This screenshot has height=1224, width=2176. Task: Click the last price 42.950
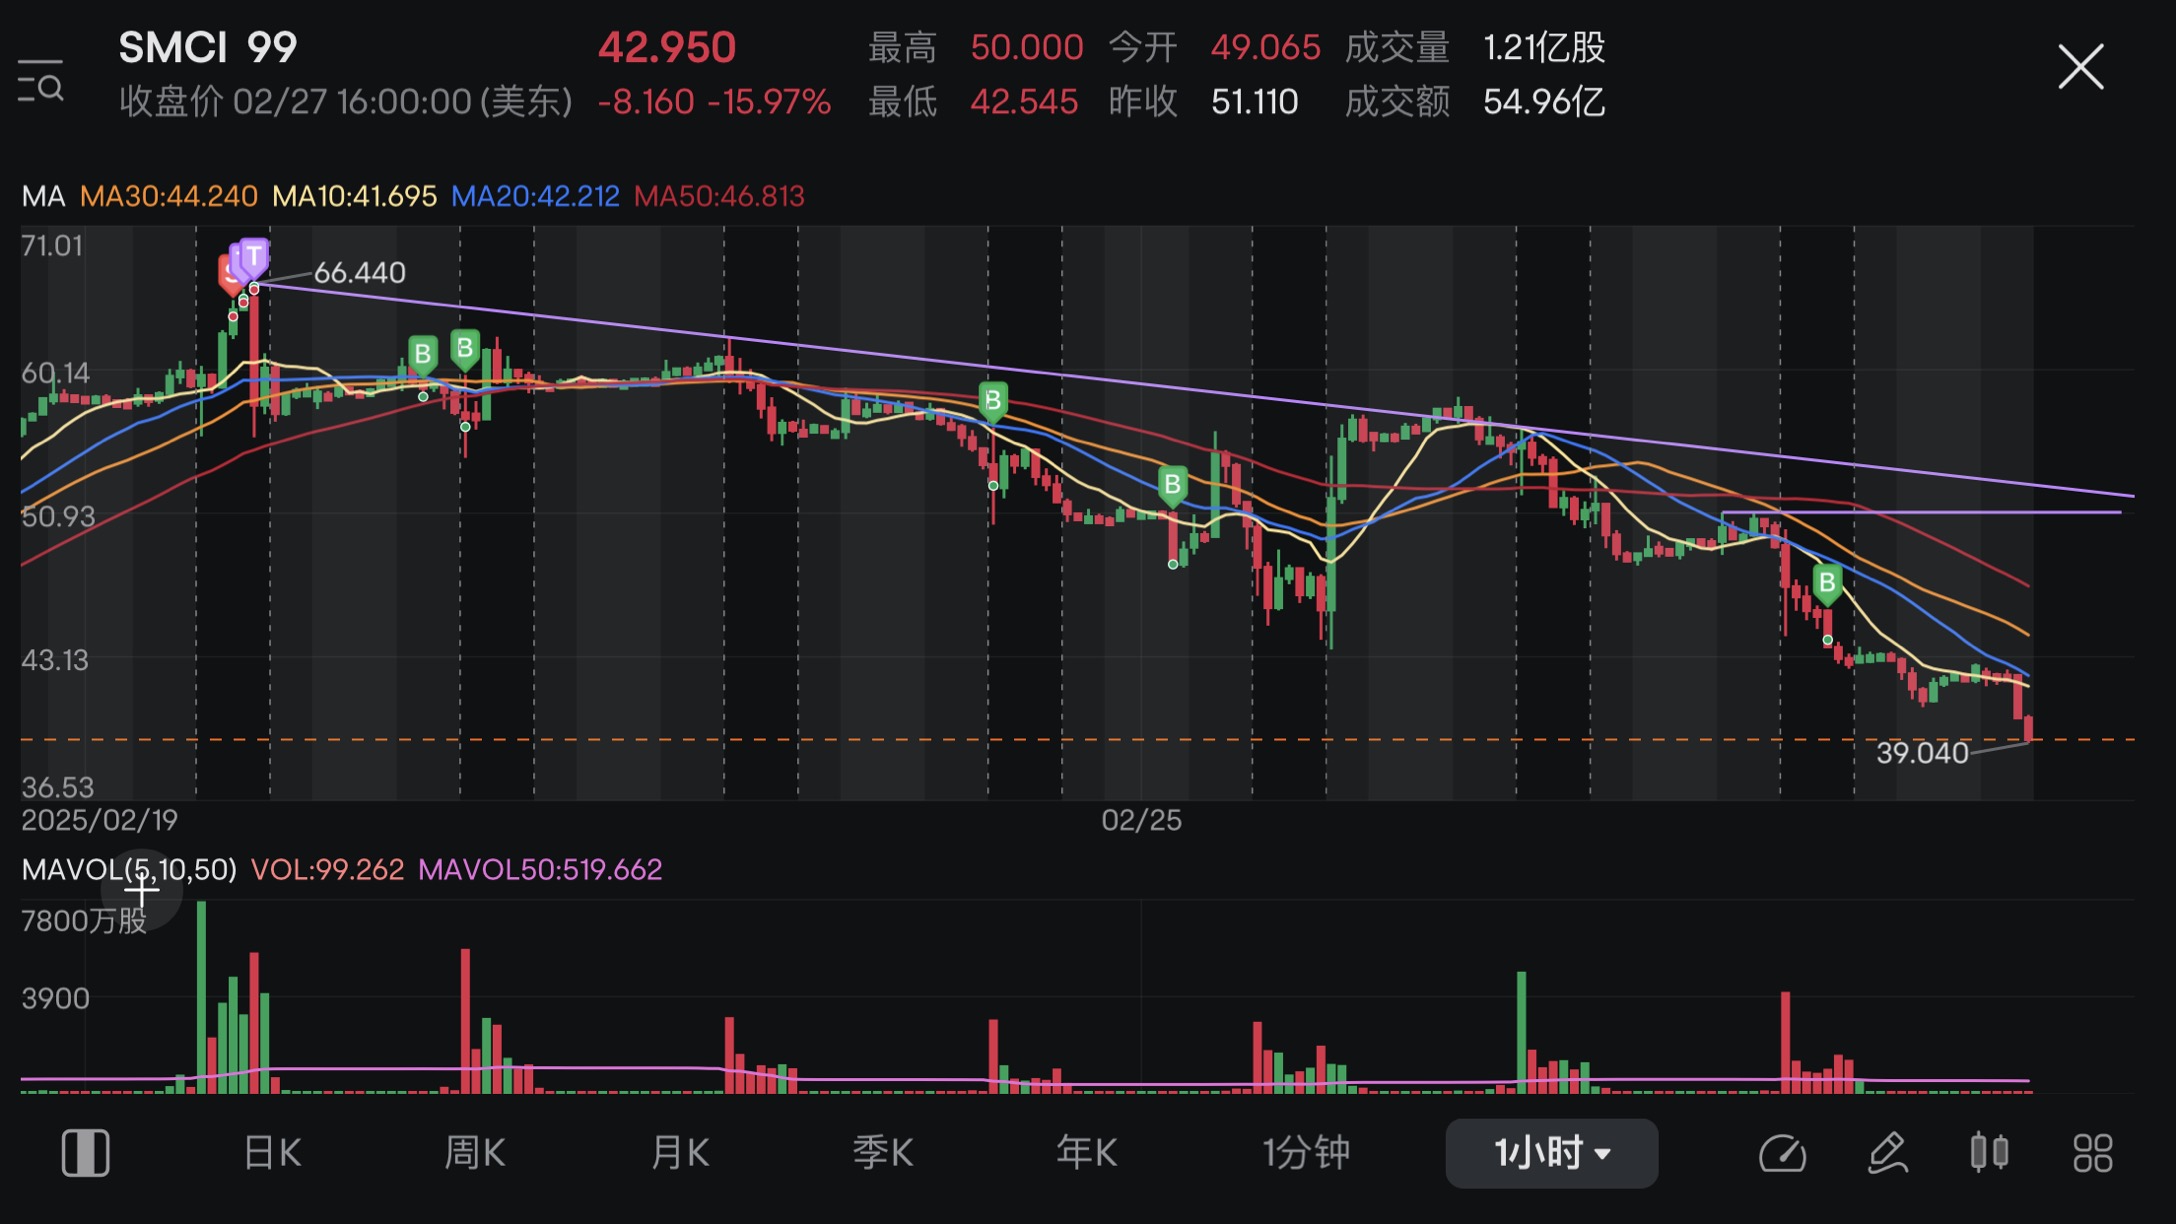[x=666, y=47]
